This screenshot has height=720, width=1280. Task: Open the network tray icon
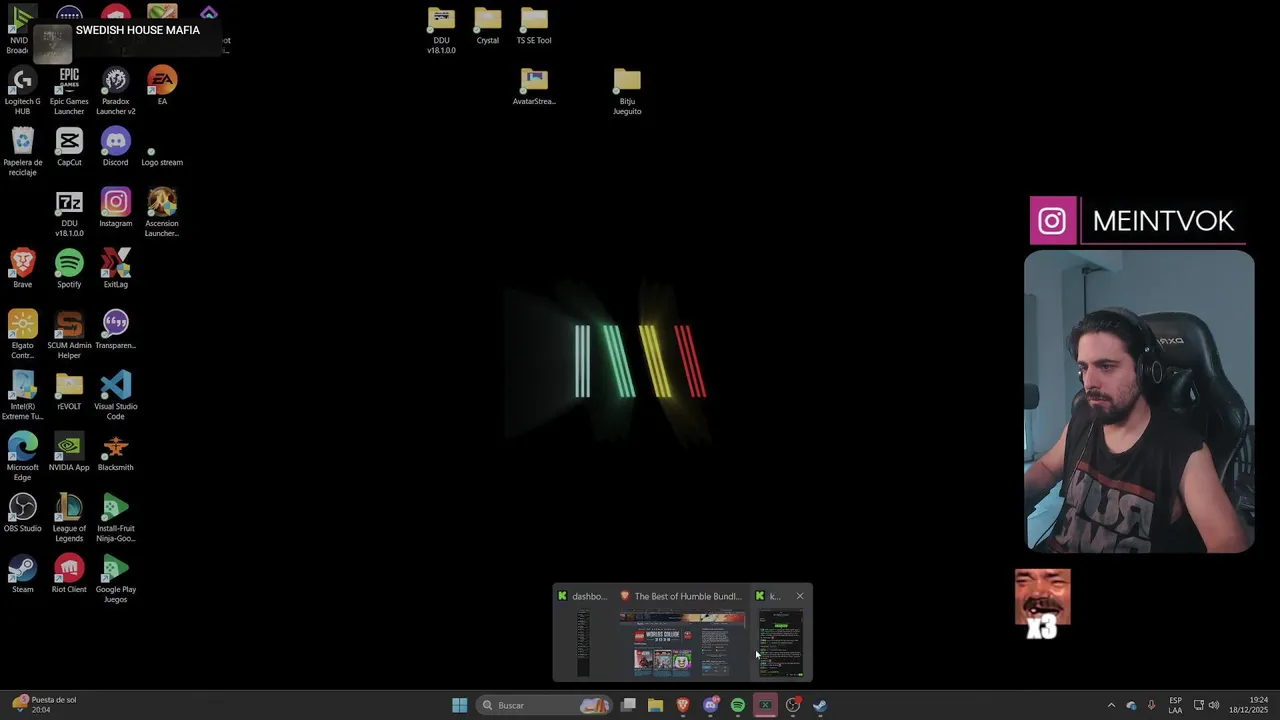(x=1199, y=705)
